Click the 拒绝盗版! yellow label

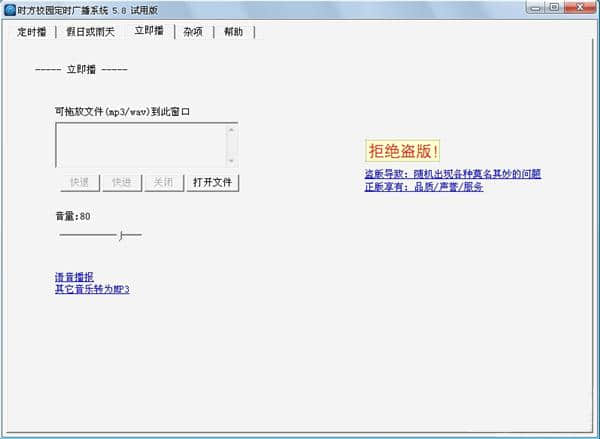coord(403,150)
